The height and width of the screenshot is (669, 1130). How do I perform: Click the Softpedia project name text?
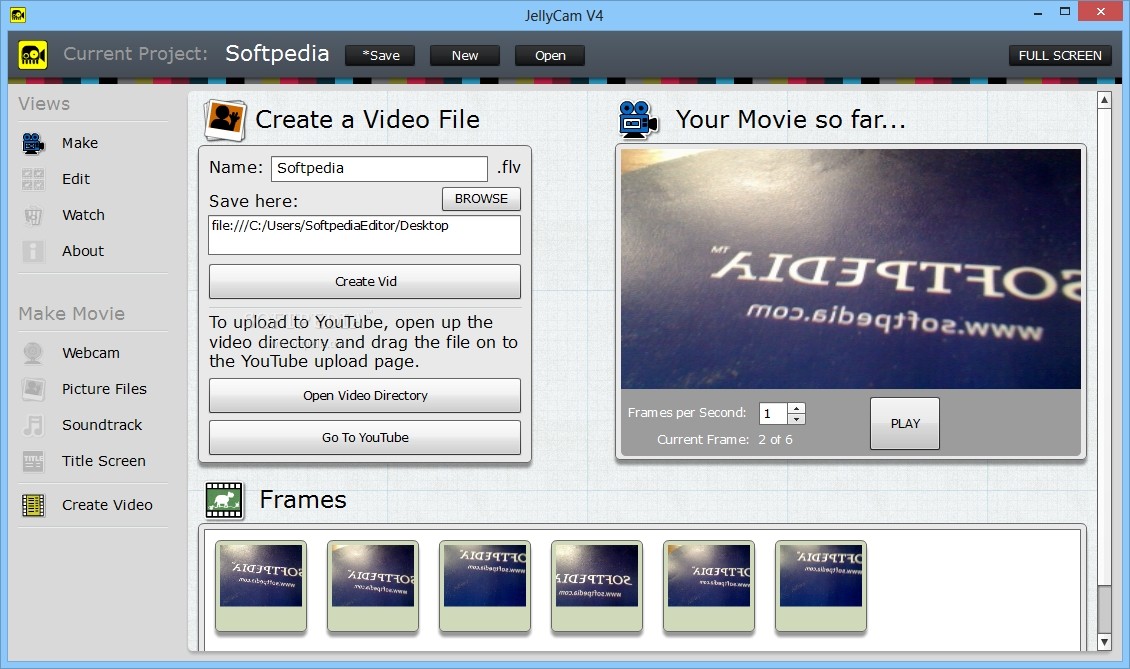(x=277, y=54)
